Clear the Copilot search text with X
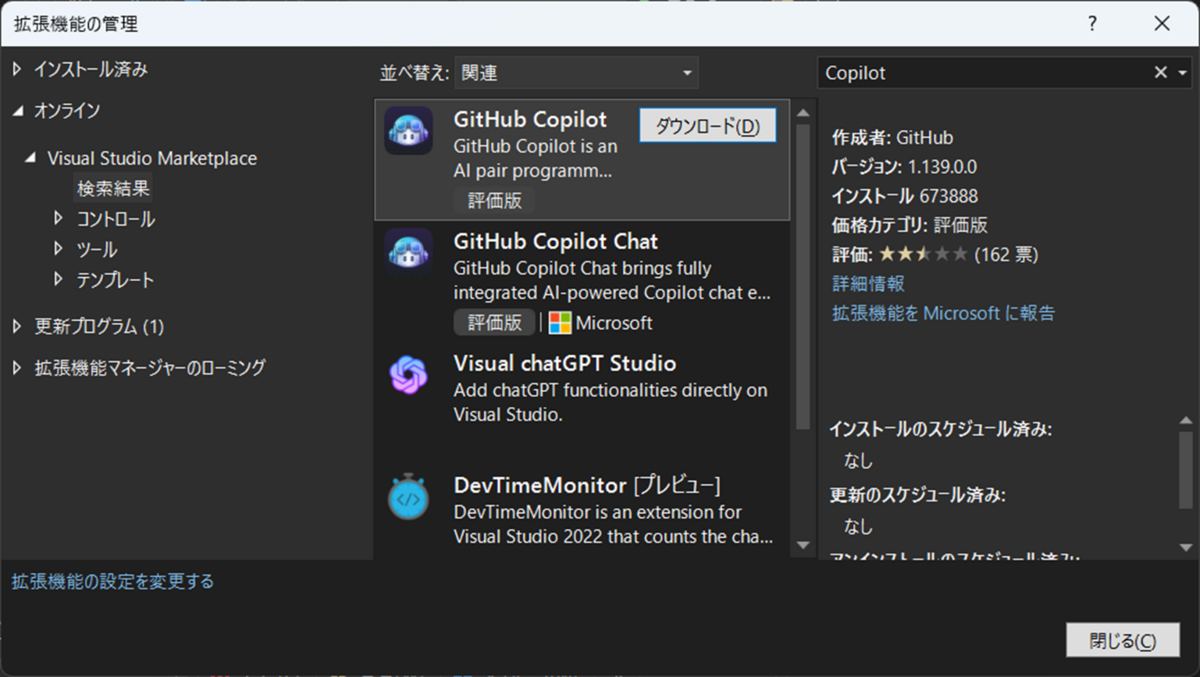Screen dimensions: 1200x677 (1160, 73)
